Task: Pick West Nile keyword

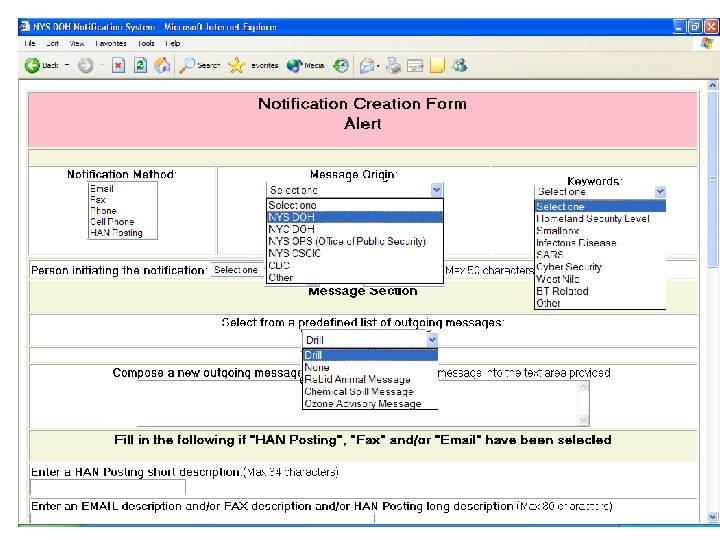Action: [x=600, y=279]
